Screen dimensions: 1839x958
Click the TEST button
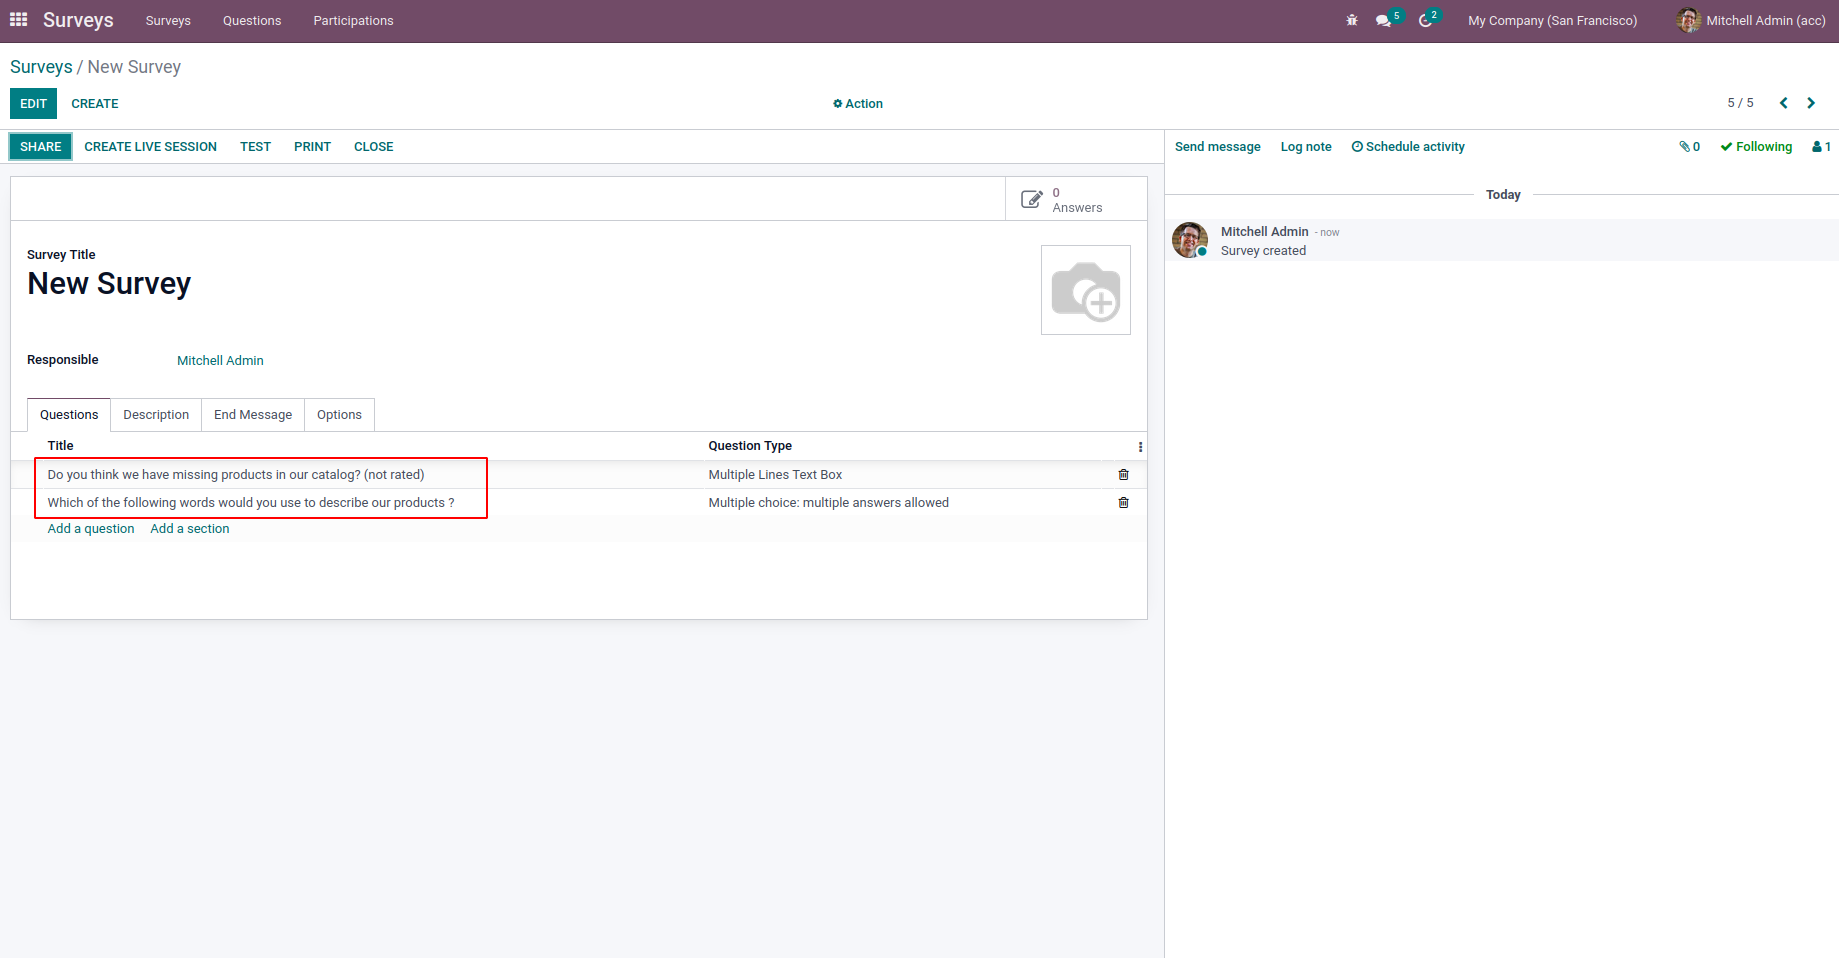click(x=256, y=147)
